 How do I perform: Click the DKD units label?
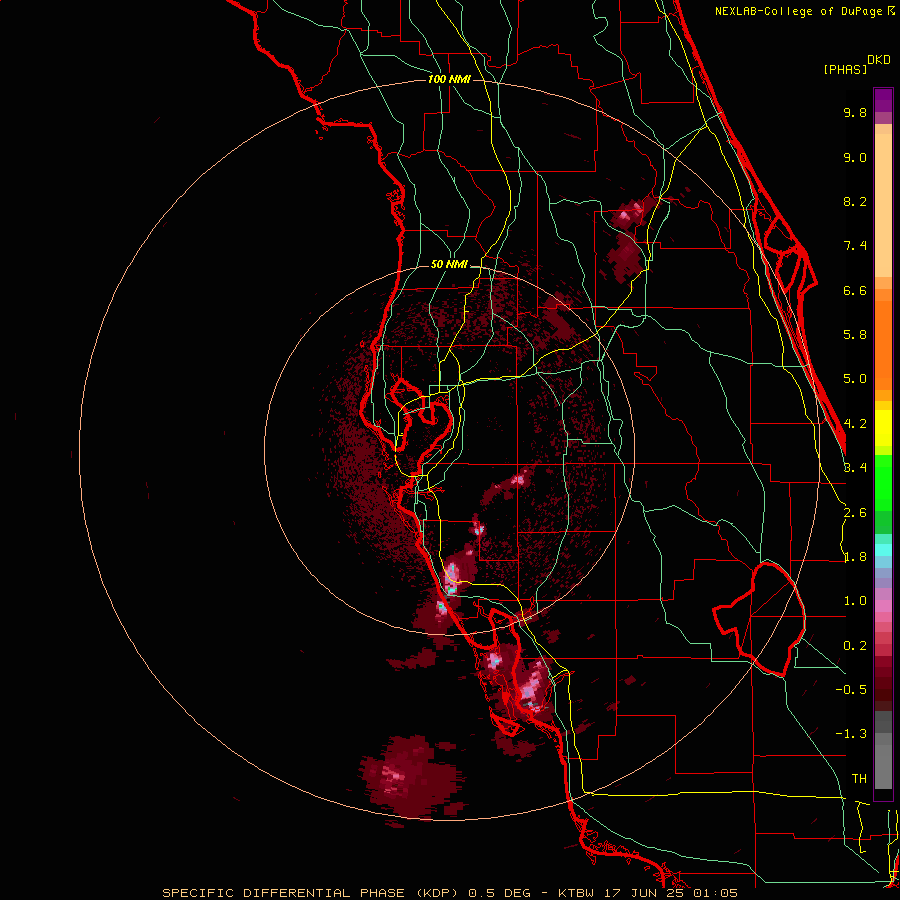(879, 60)
